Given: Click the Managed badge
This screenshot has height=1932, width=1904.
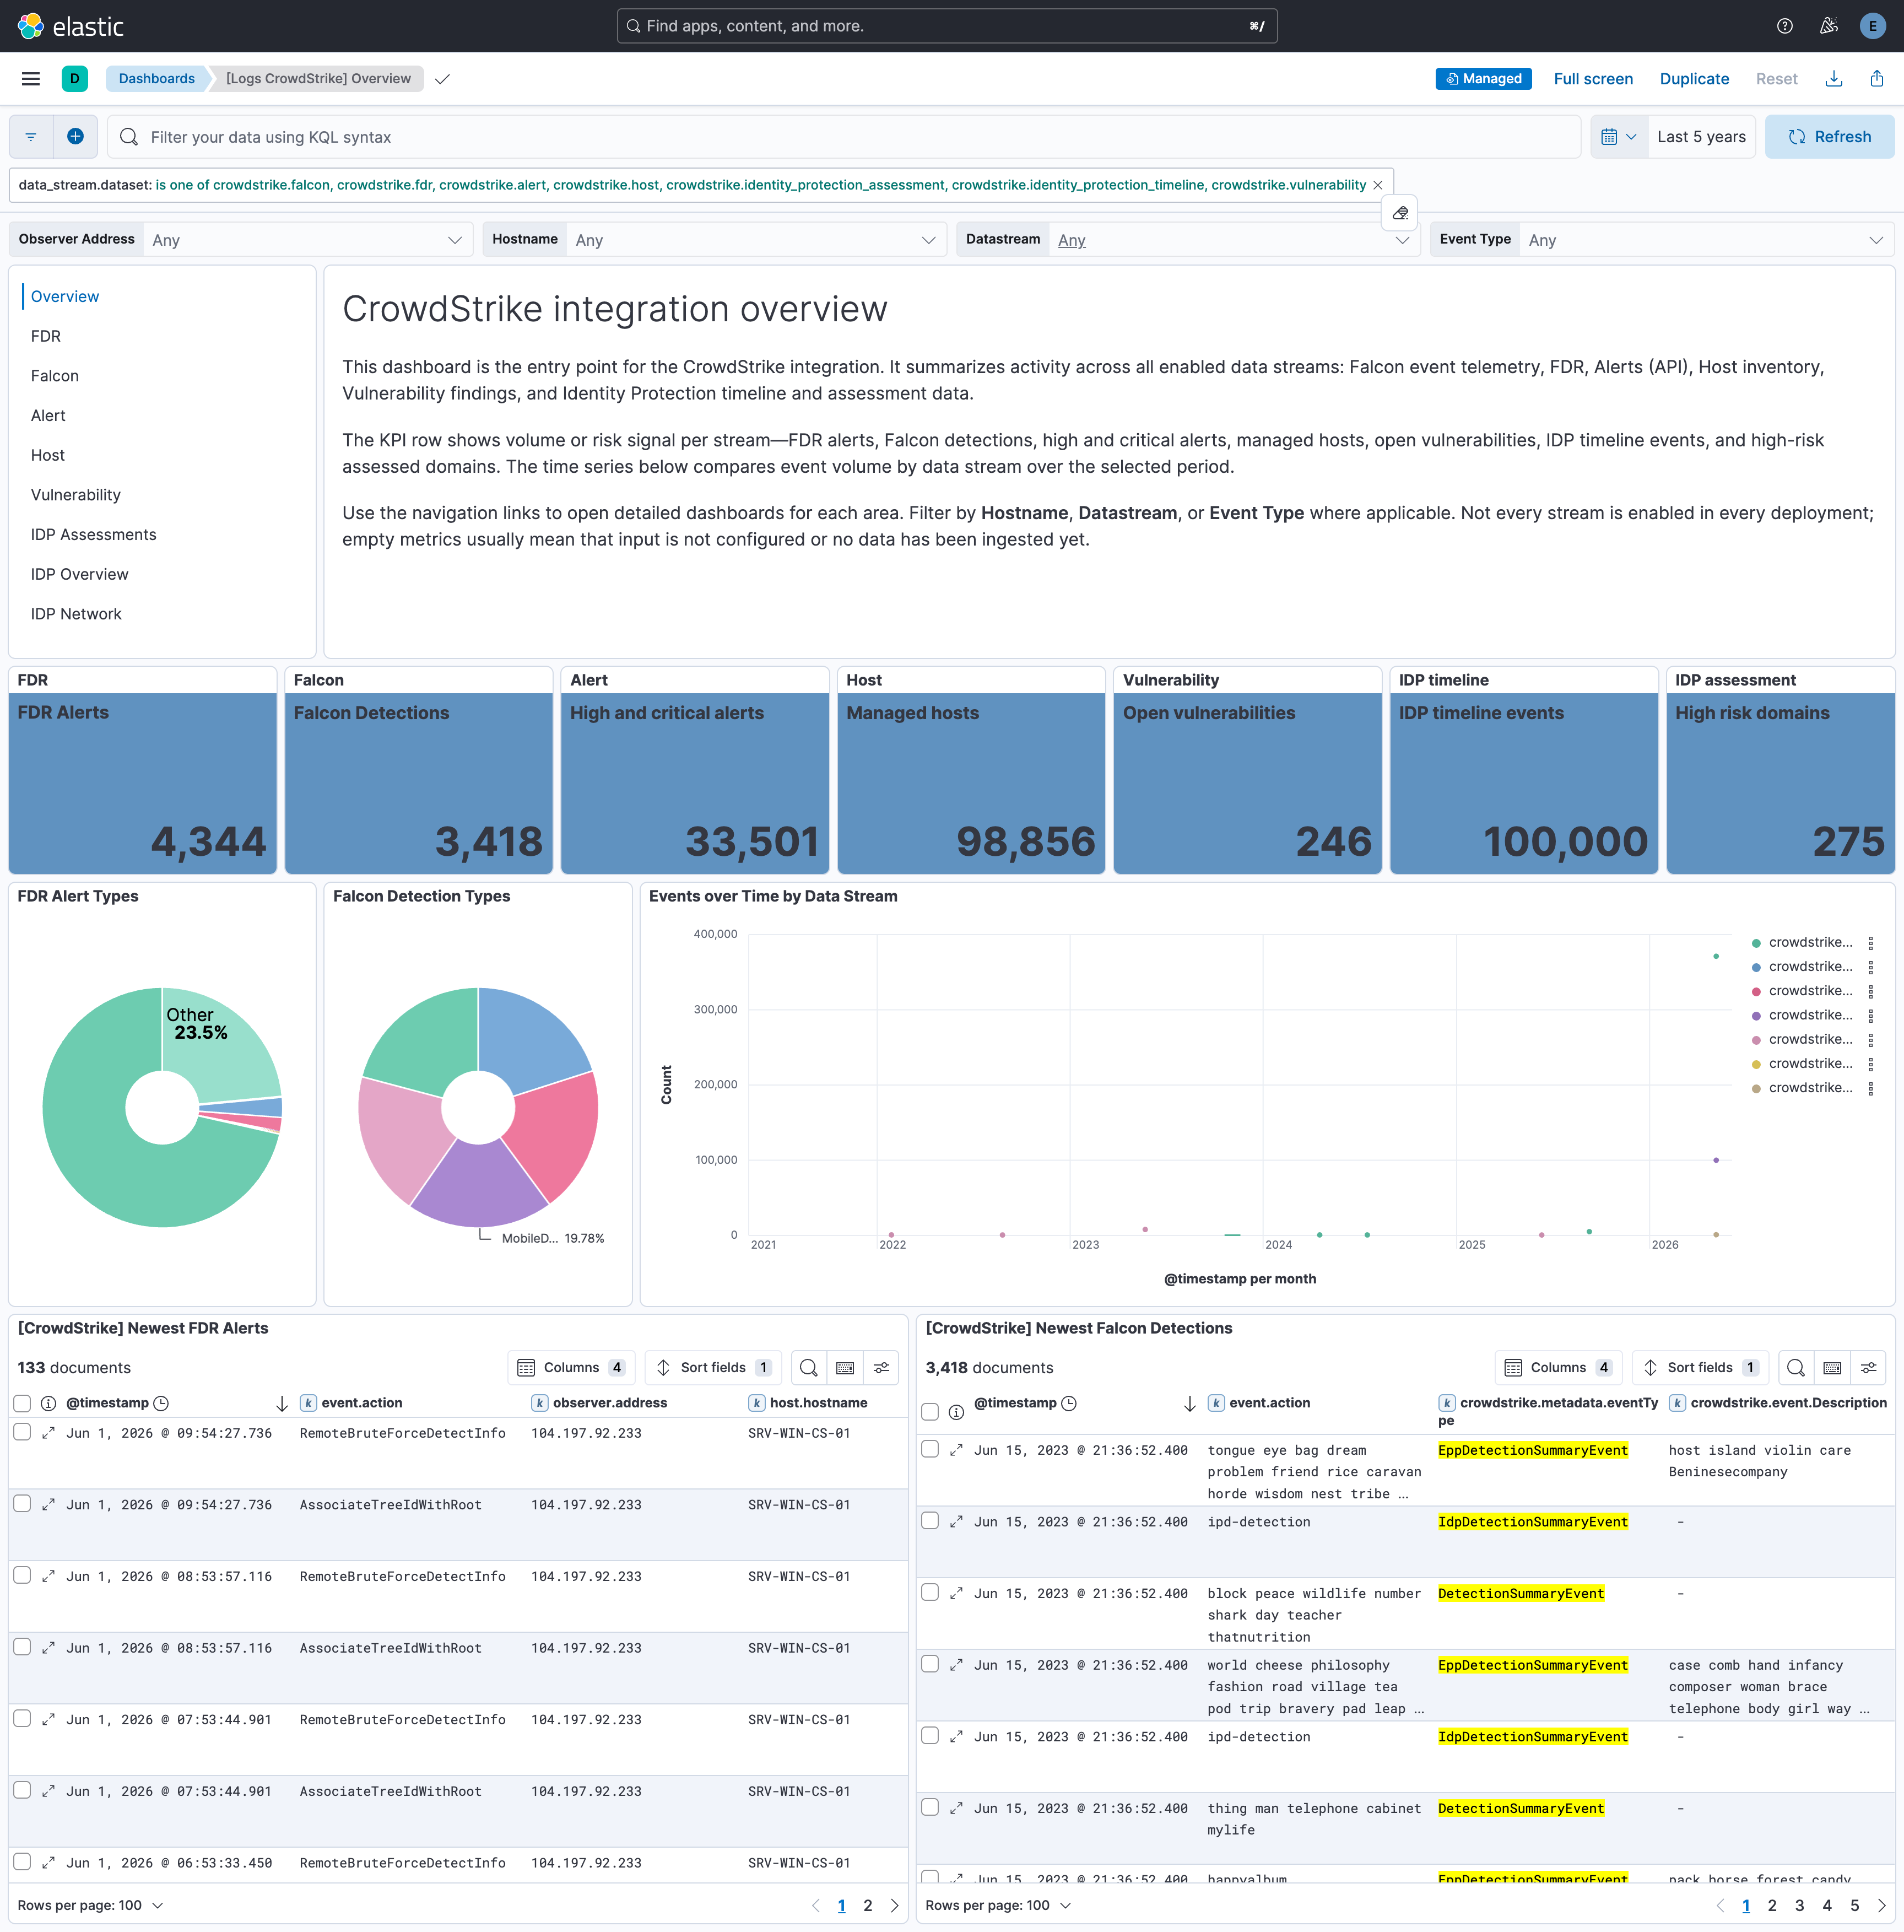Looking at the screenshot, I should pos(1483,79).
